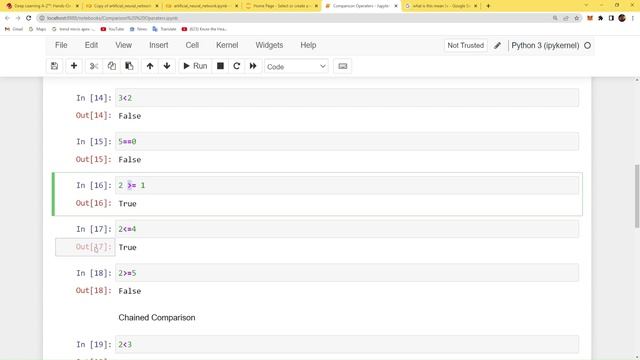Zoom magnifier icon in address bar
Image resolution: width=640 pixels, height=360 pixels.
[x=555, y=18]
